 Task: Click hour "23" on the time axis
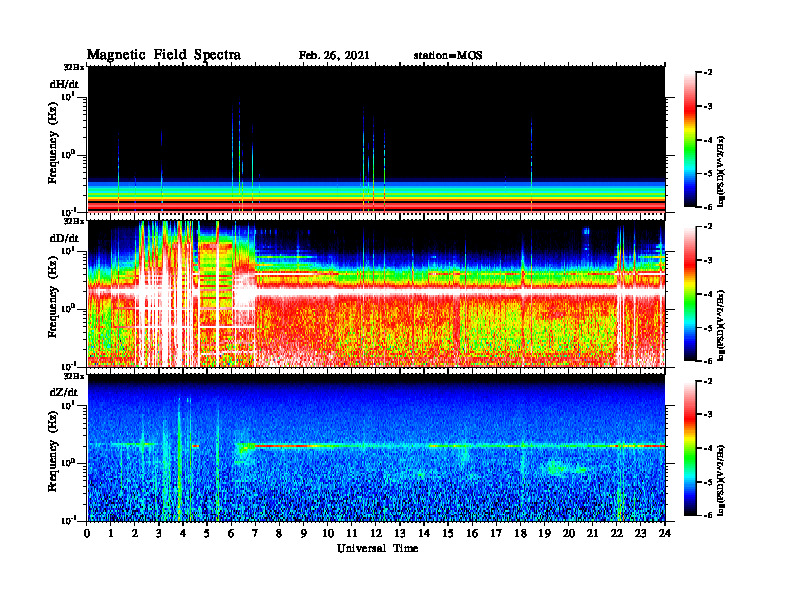point(640,534)
